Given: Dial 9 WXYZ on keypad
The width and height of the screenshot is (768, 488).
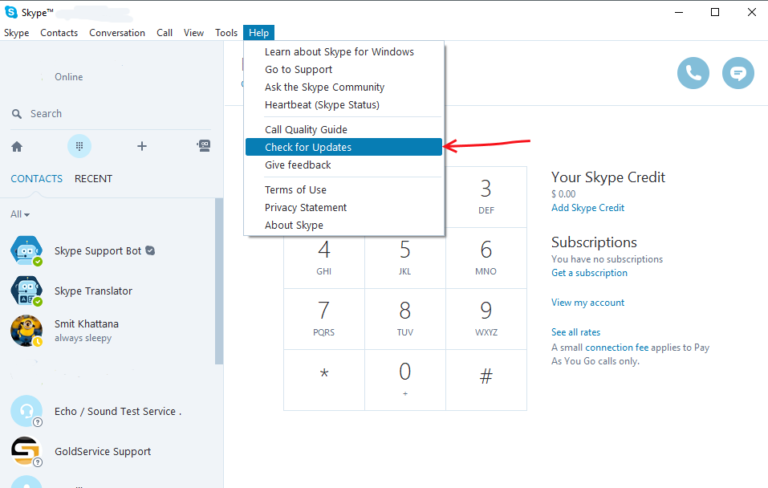Looking at the screenshot, I should pyautogui.click(x=486, y=319).
